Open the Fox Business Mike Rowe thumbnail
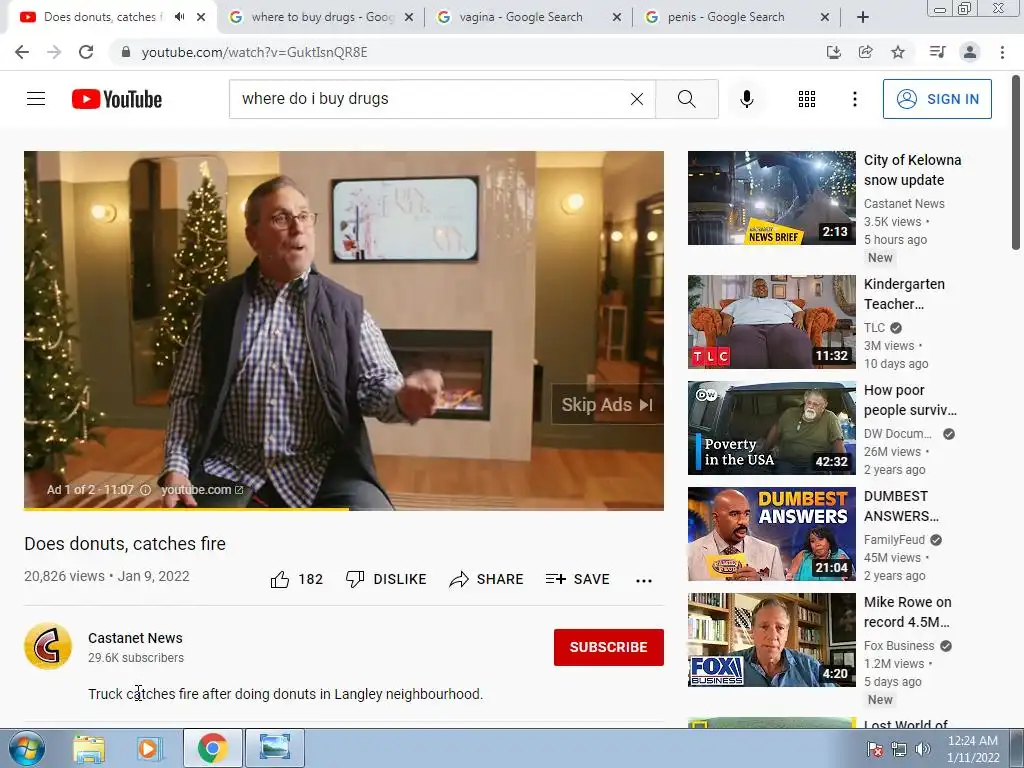 click(x=771, y=640)
